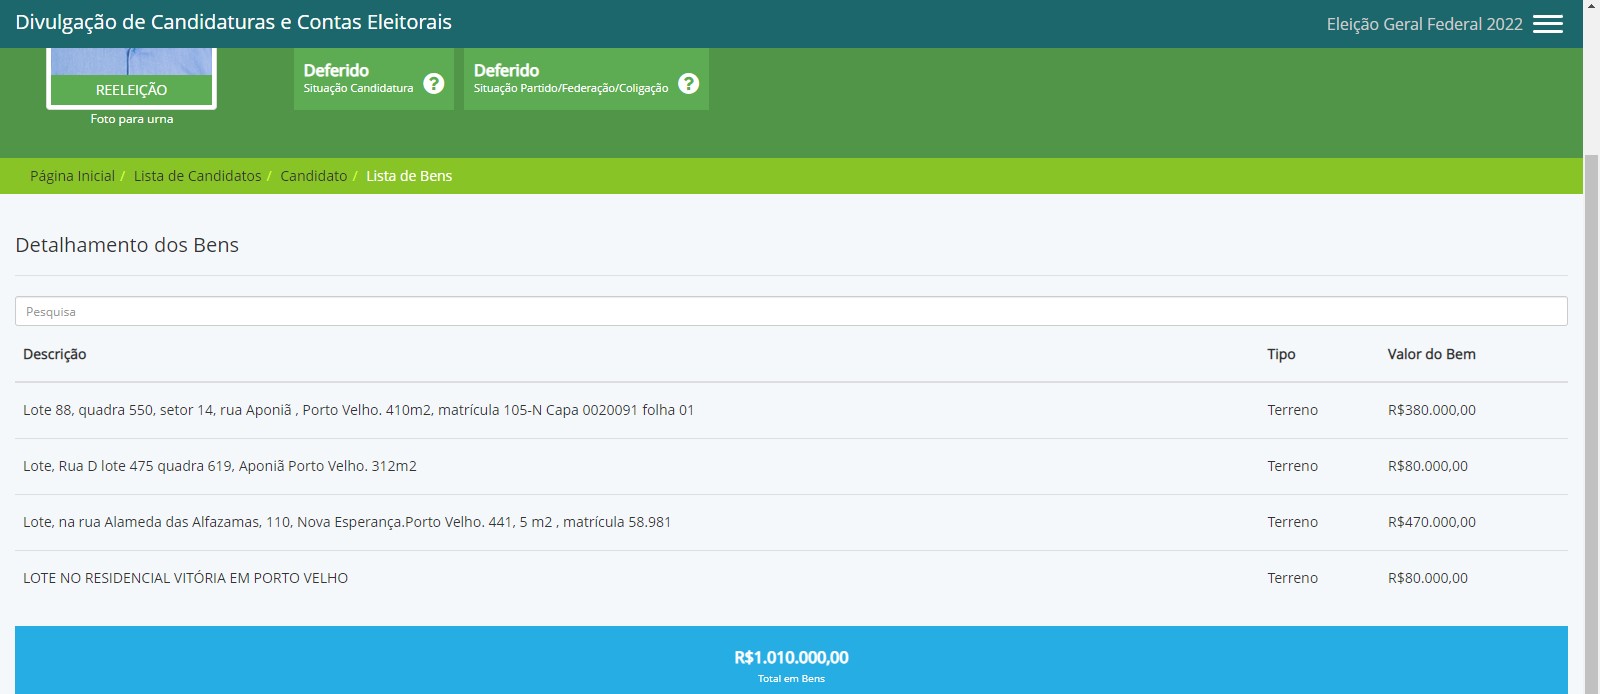1600x694 pixels.
Task: Sort by the Valor do Bem column header
Action: (1431, 354)
